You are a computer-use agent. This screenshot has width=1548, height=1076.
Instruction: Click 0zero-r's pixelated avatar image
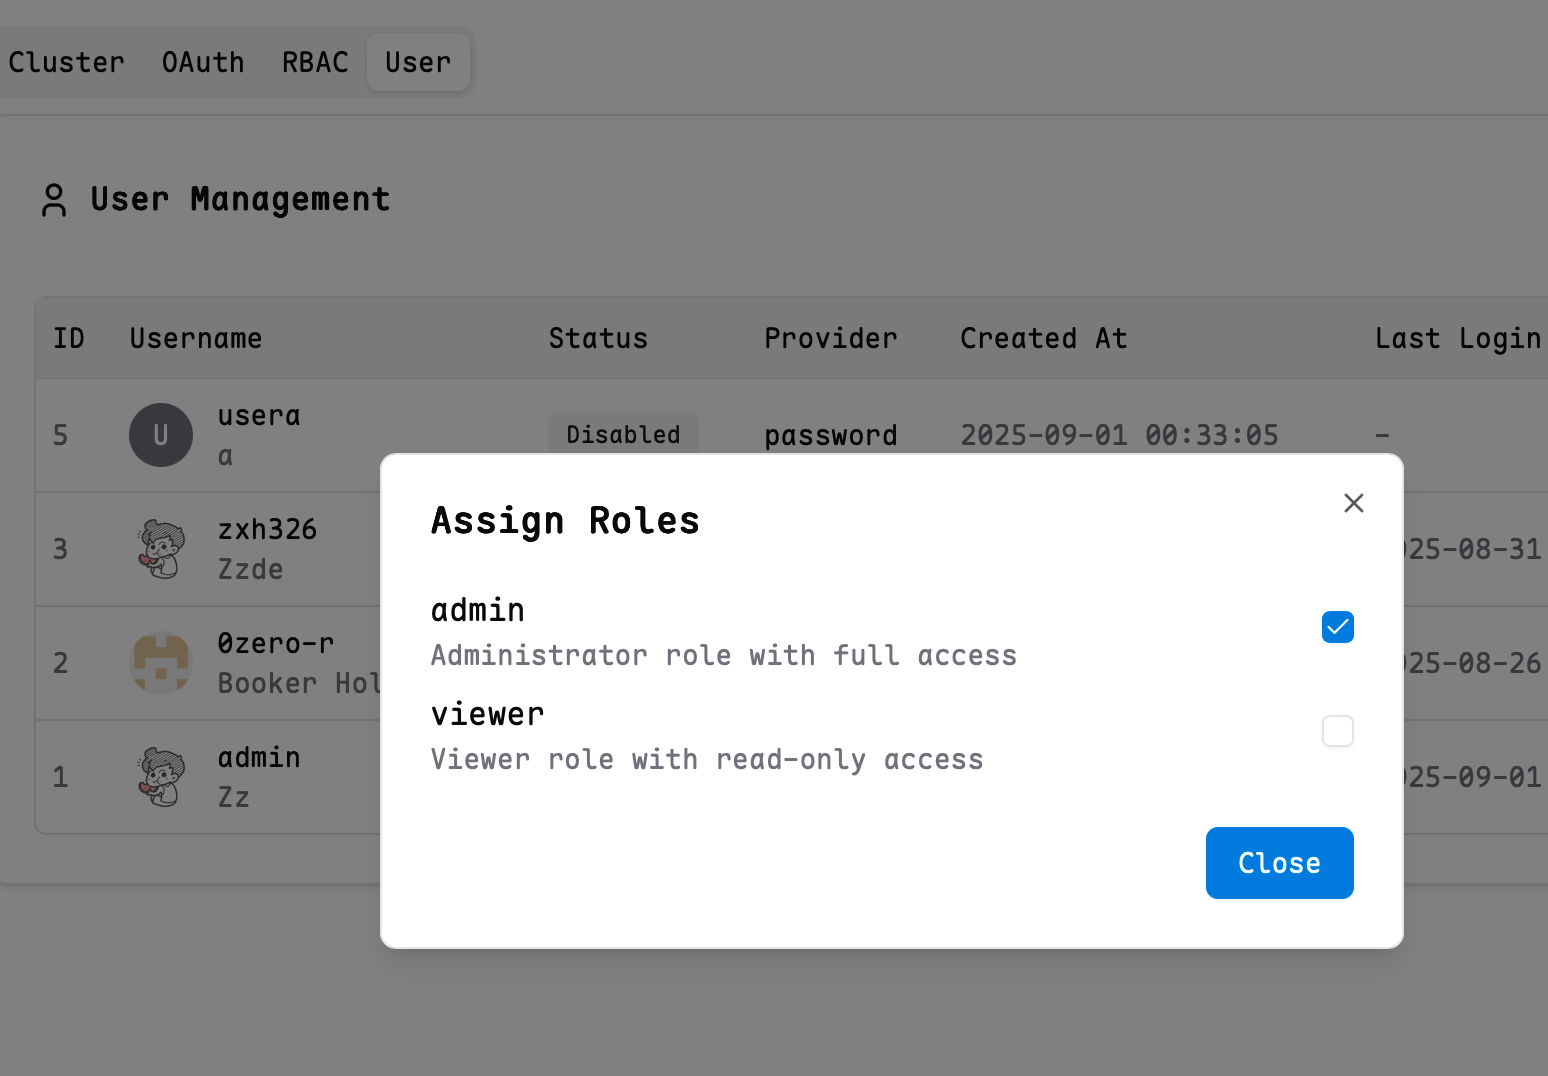click(x=160, y=663)
